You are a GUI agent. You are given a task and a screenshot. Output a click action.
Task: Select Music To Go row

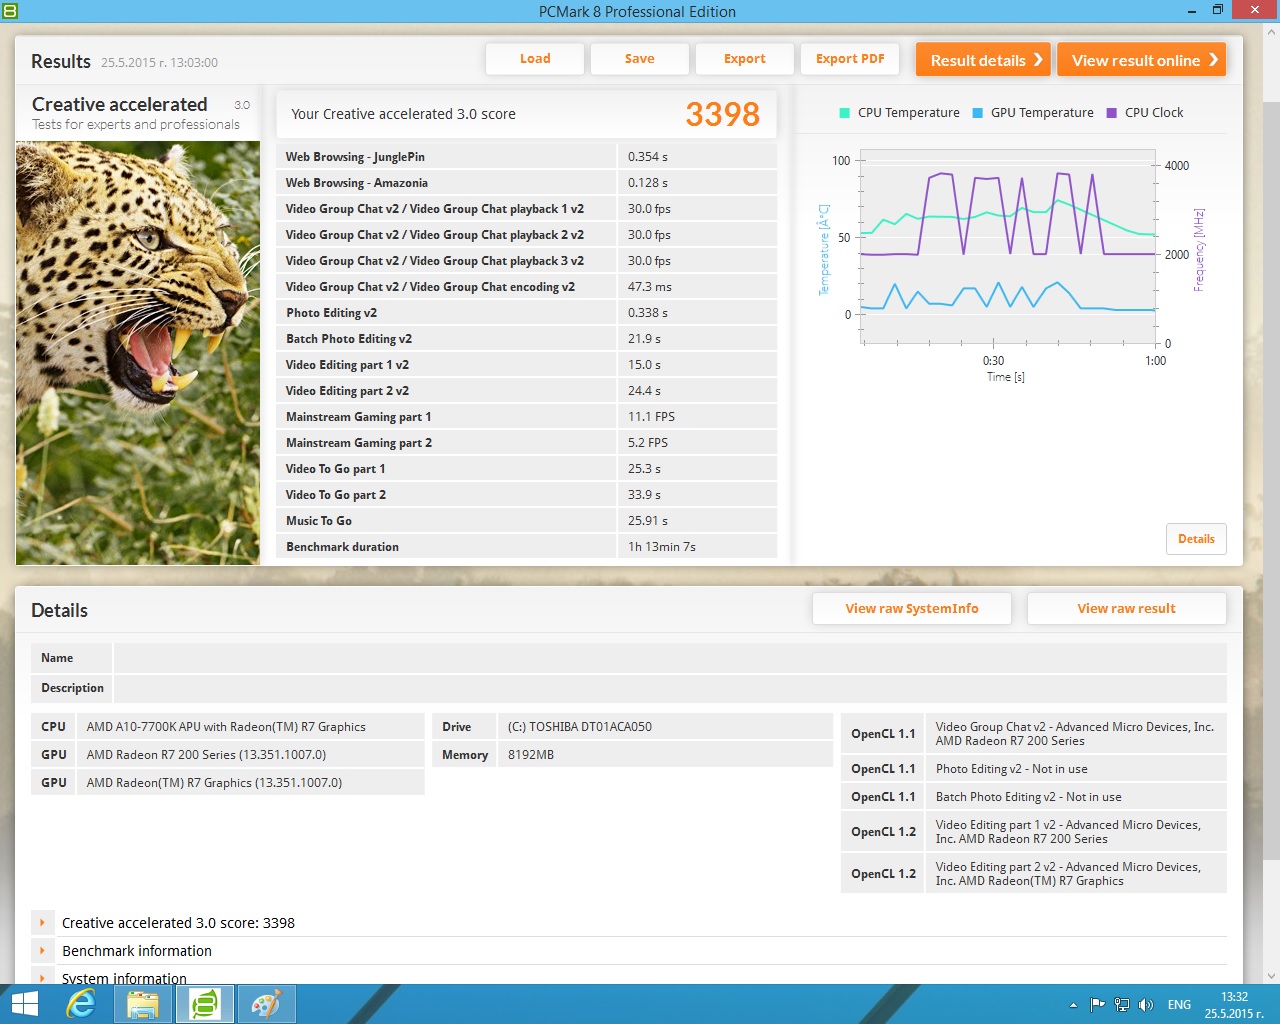click(x=526, y=521)
